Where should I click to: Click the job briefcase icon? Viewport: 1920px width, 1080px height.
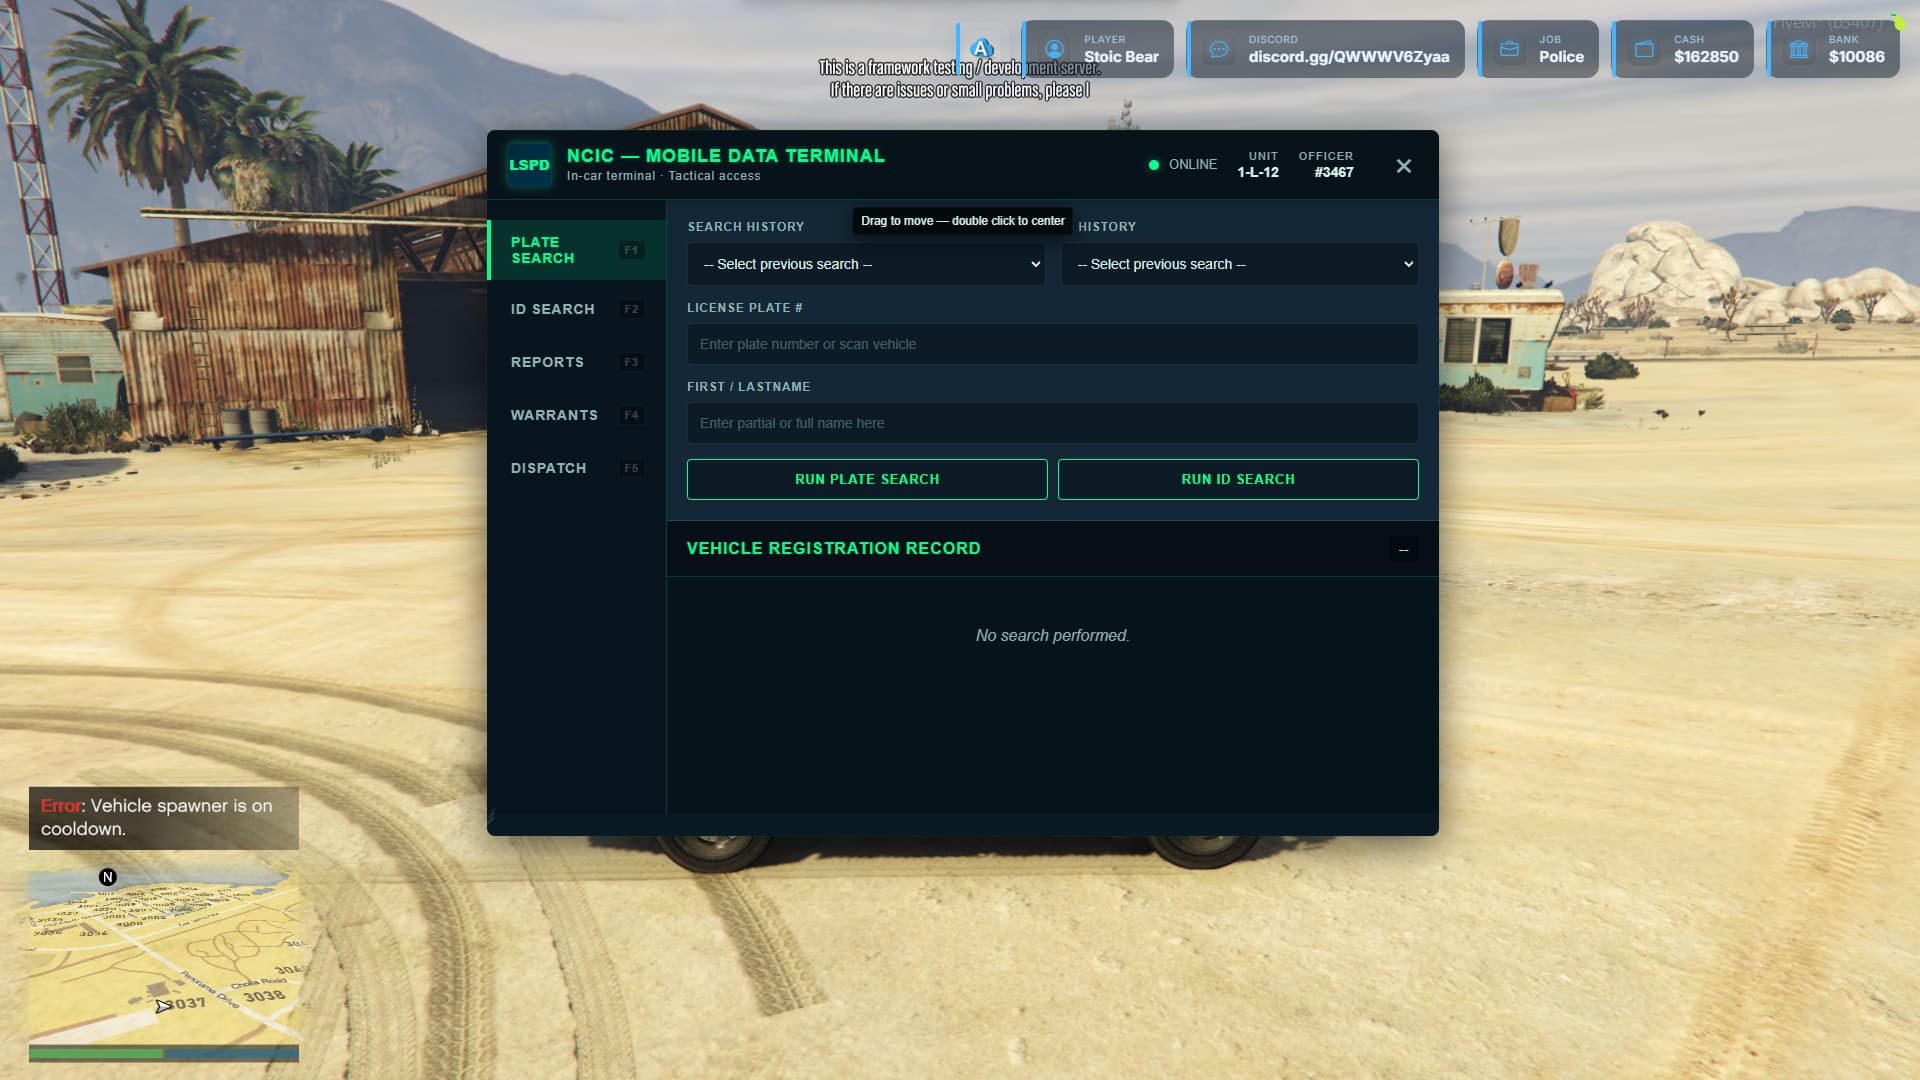click(x=1509, y=49)
